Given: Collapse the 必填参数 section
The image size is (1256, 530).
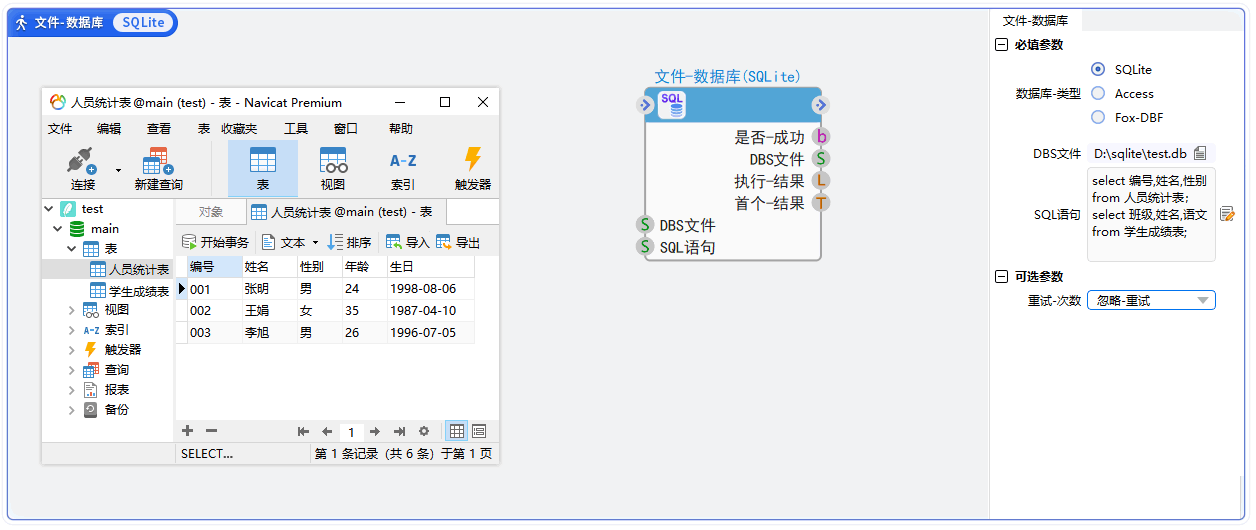Looking at the screenshot, I should pos(1002,45).
